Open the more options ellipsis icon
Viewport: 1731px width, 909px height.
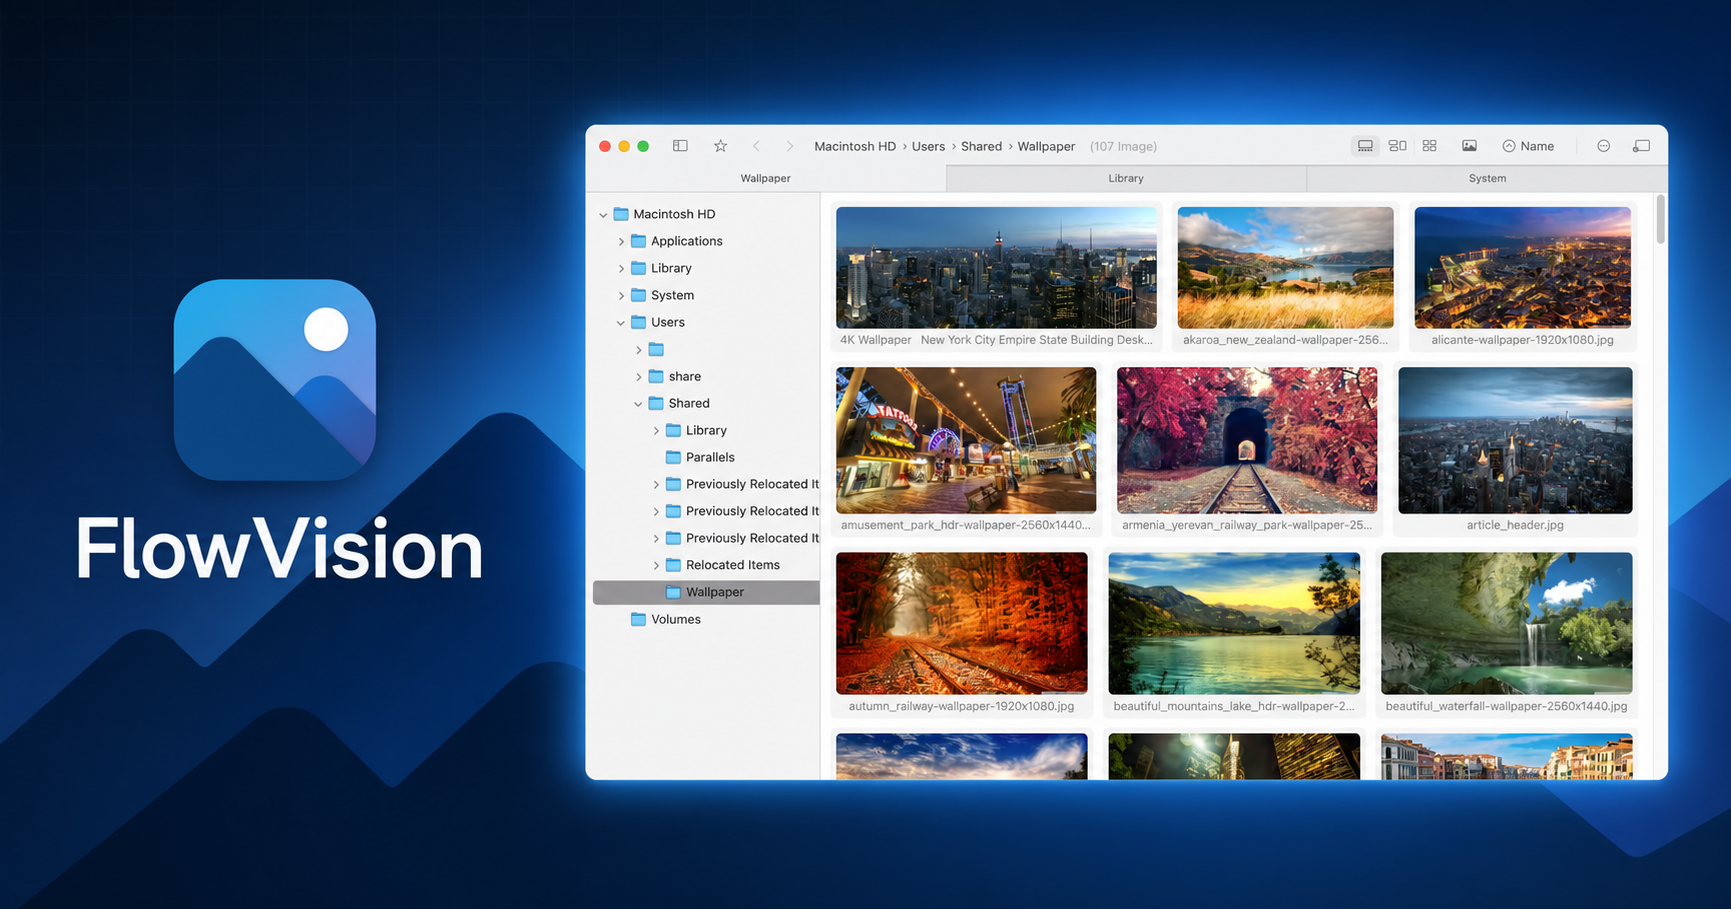pos(1603,146)
